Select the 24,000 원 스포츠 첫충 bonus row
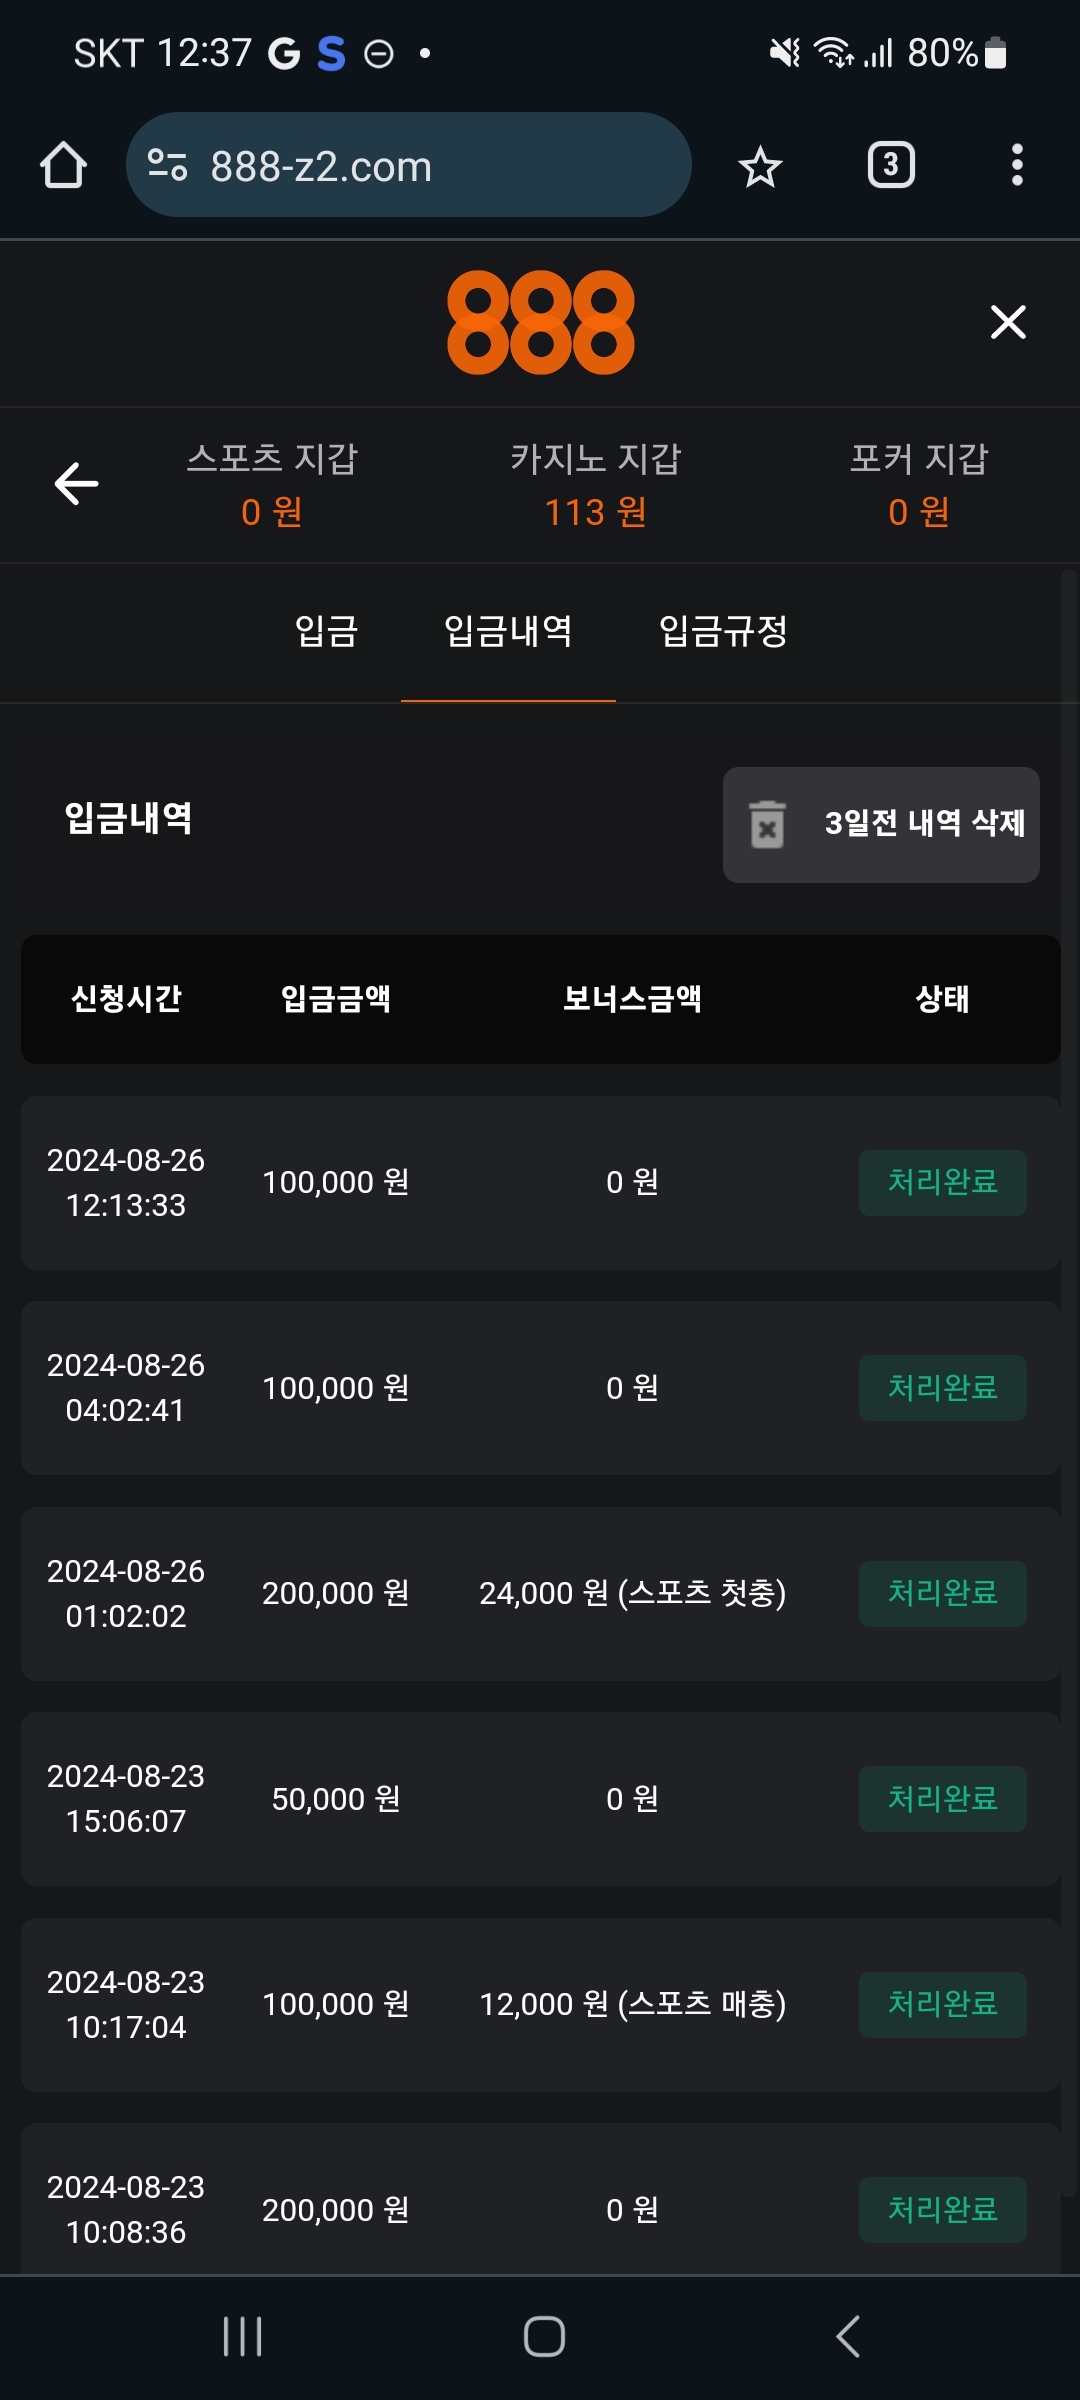 tap(632, 1593)
